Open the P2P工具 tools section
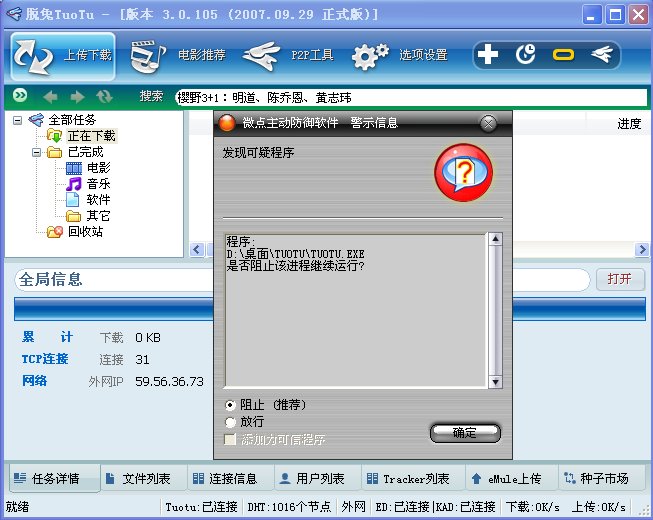 point(289,56)
